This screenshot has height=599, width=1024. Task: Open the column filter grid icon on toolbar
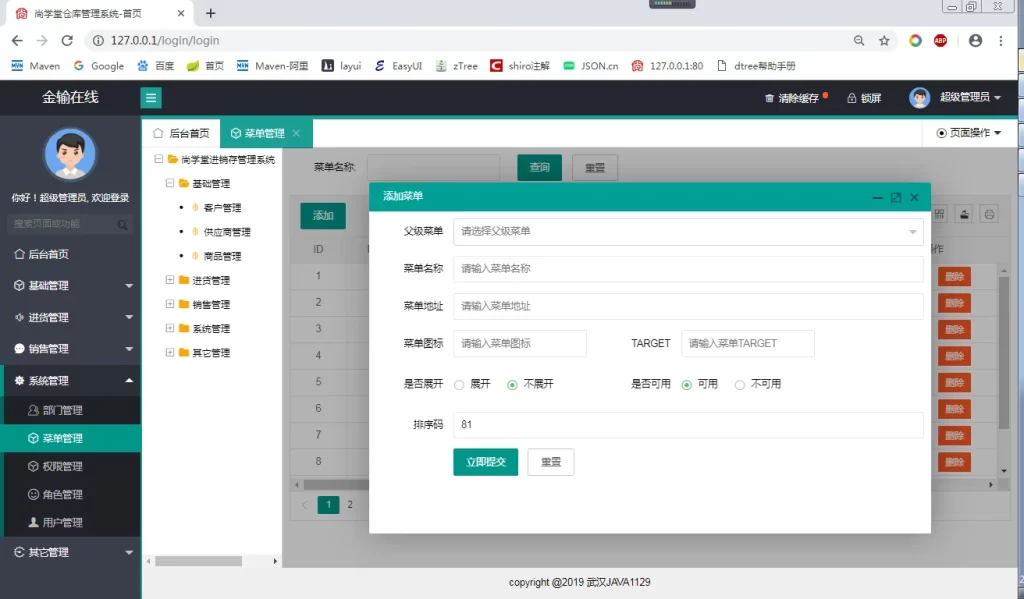940,215
